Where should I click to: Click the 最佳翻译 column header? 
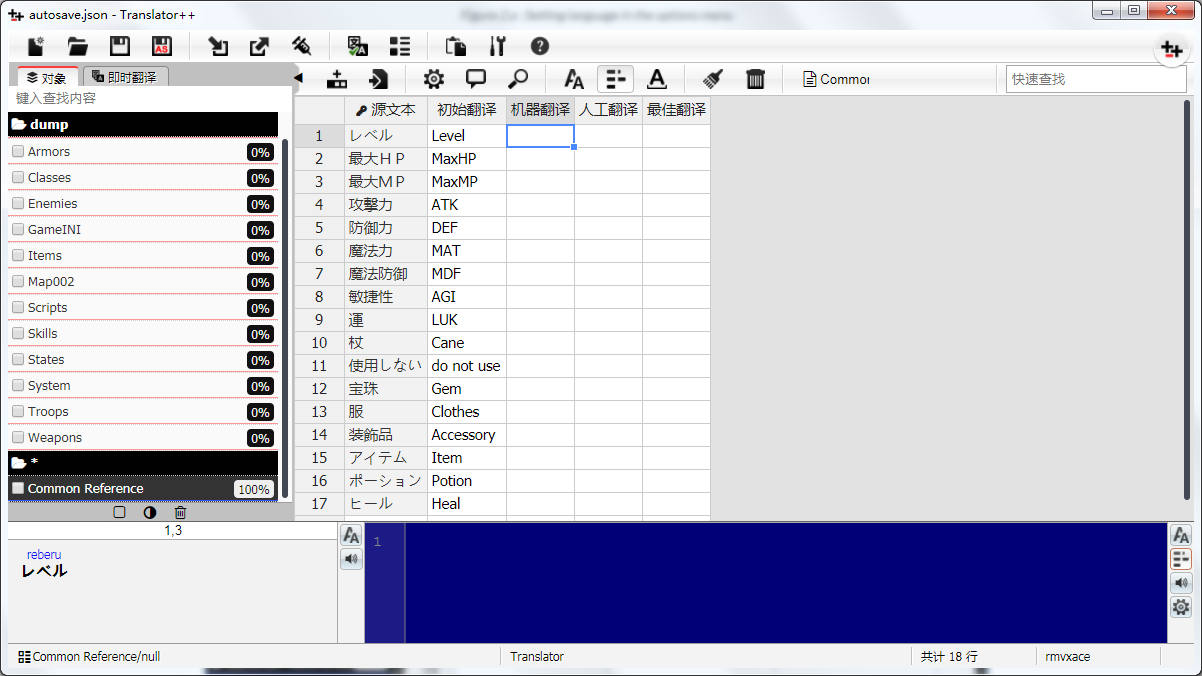click(676, 110)
